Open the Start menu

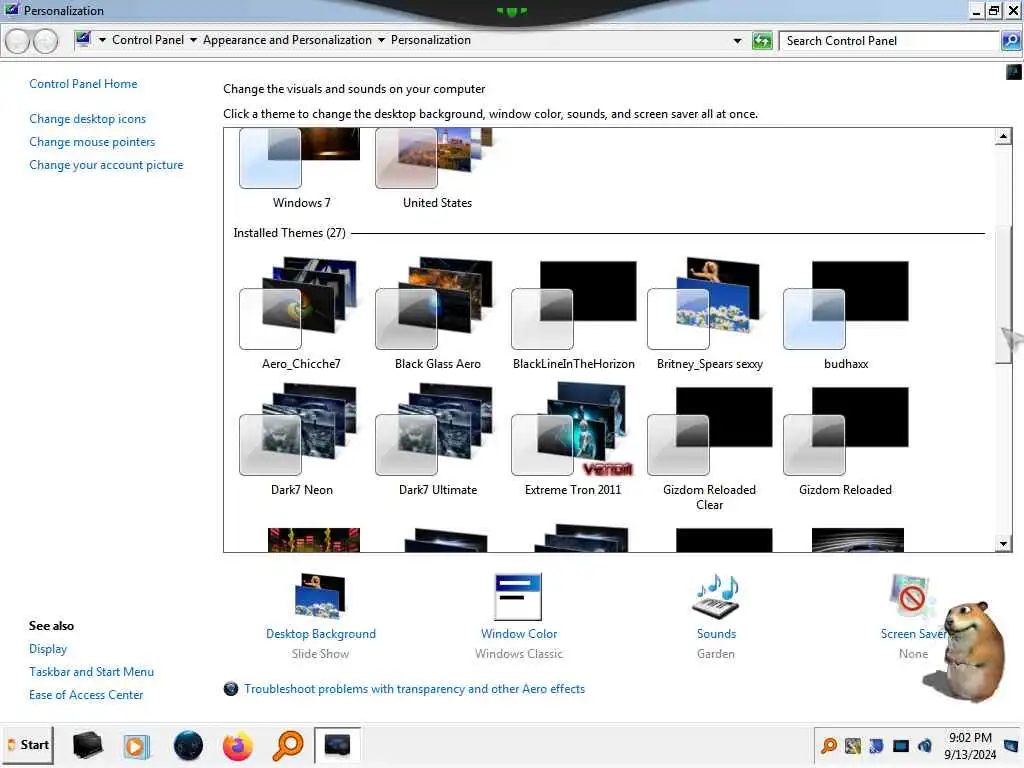[x=27, y=745]
